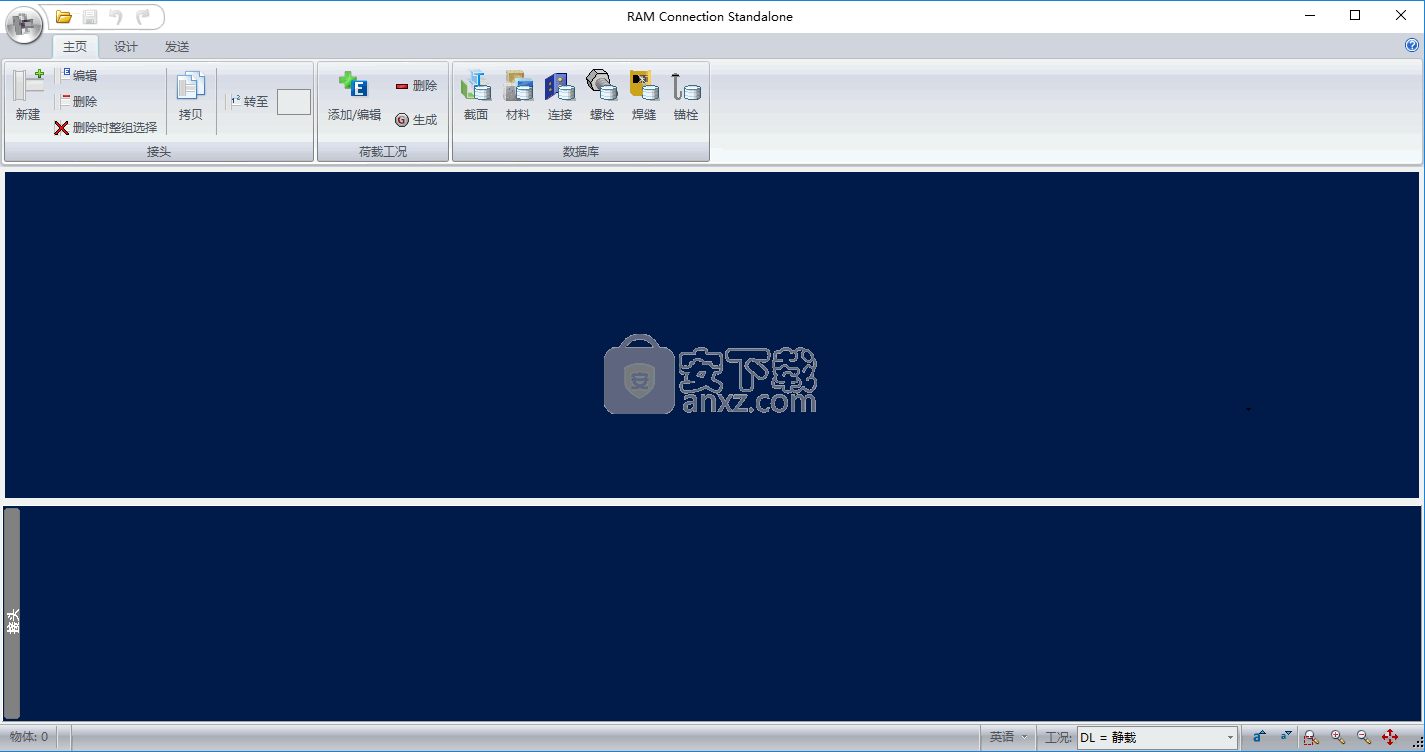This screenshot has width=1425, height=752.
Task: Click the 转至 go-to button
Action: pos(249,101)
